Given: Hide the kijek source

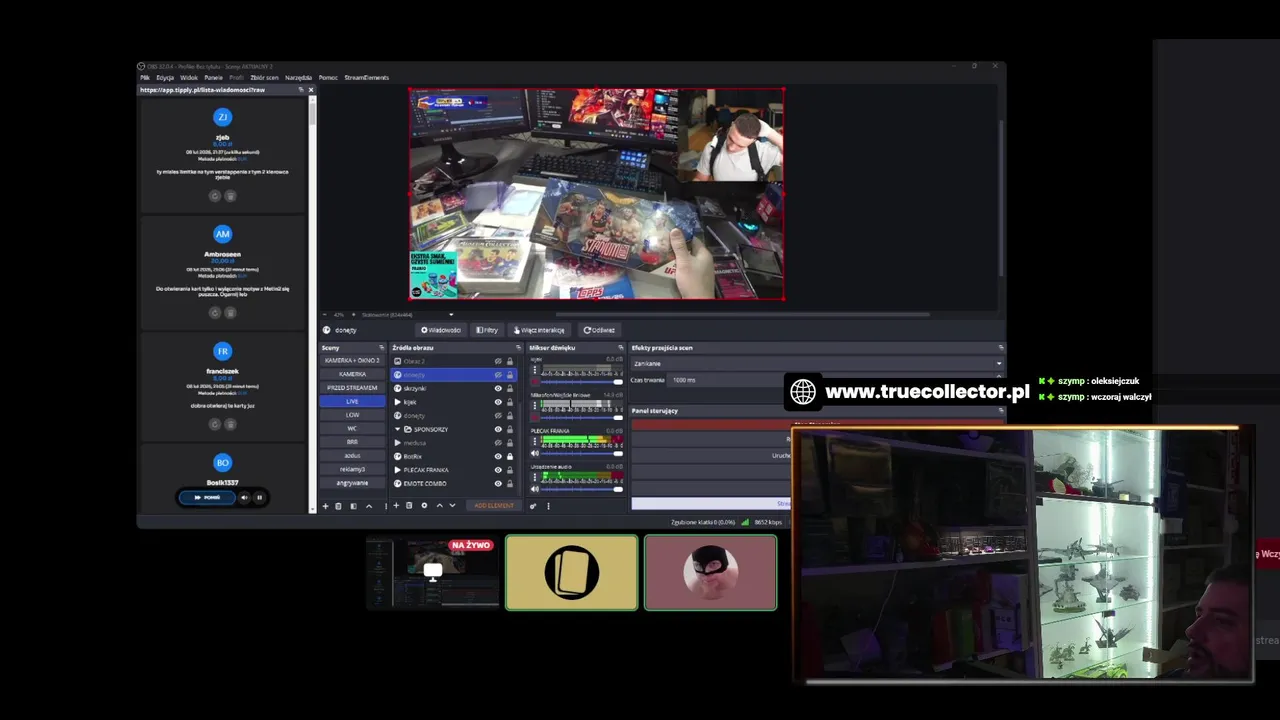Looking at the screenshot, I should point(498,402).
